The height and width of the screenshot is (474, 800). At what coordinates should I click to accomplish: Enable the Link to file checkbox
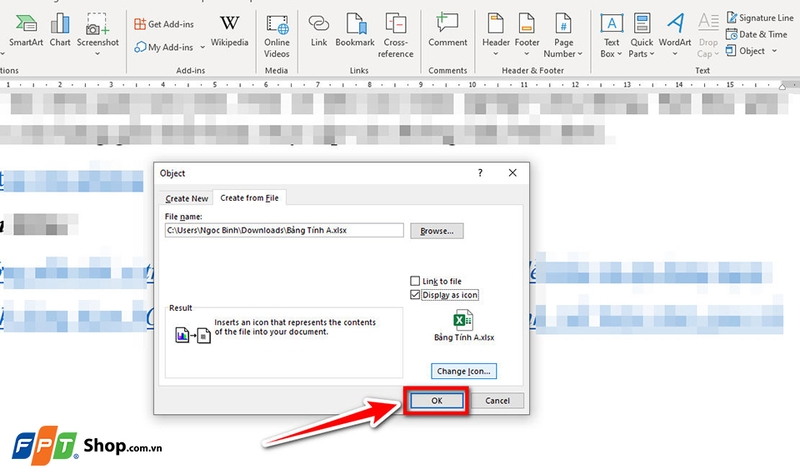[415, 281]
